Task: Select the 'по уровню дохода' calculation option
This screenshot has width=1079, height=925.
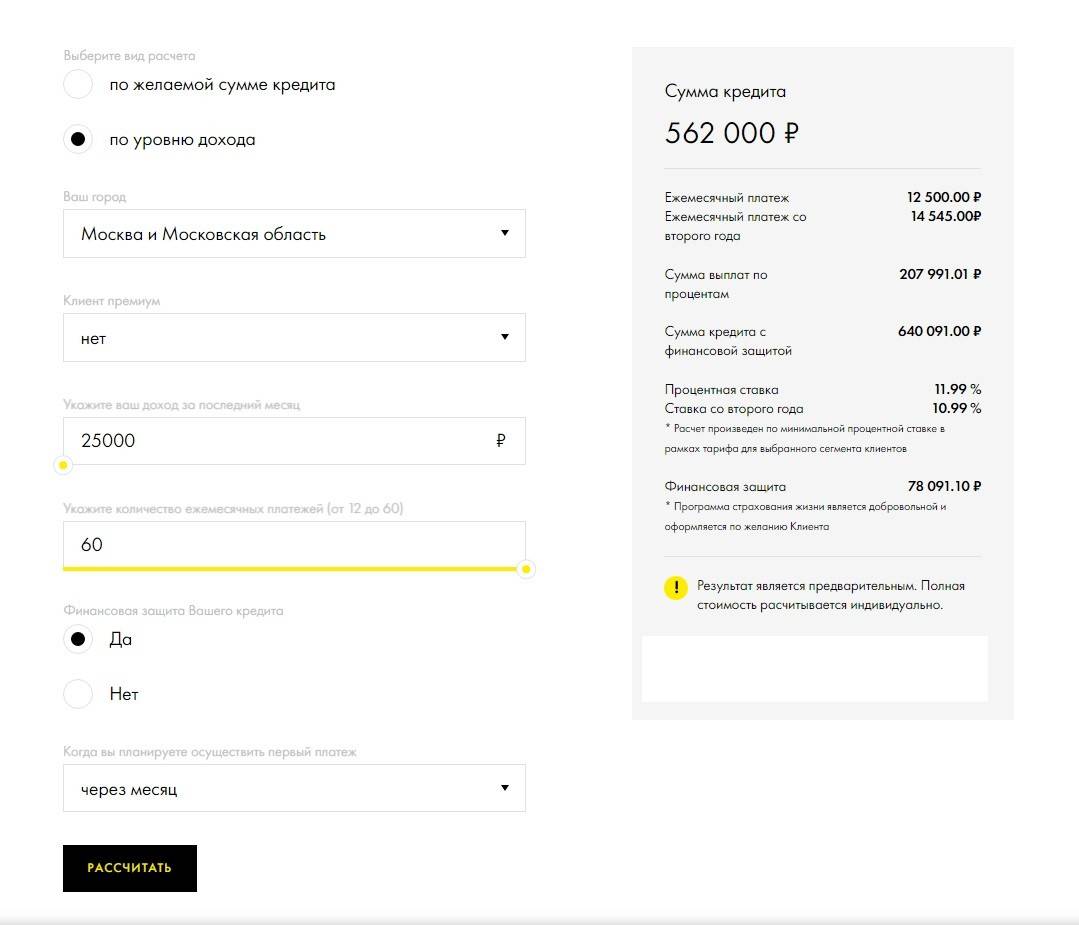Action: pos(78,140)
